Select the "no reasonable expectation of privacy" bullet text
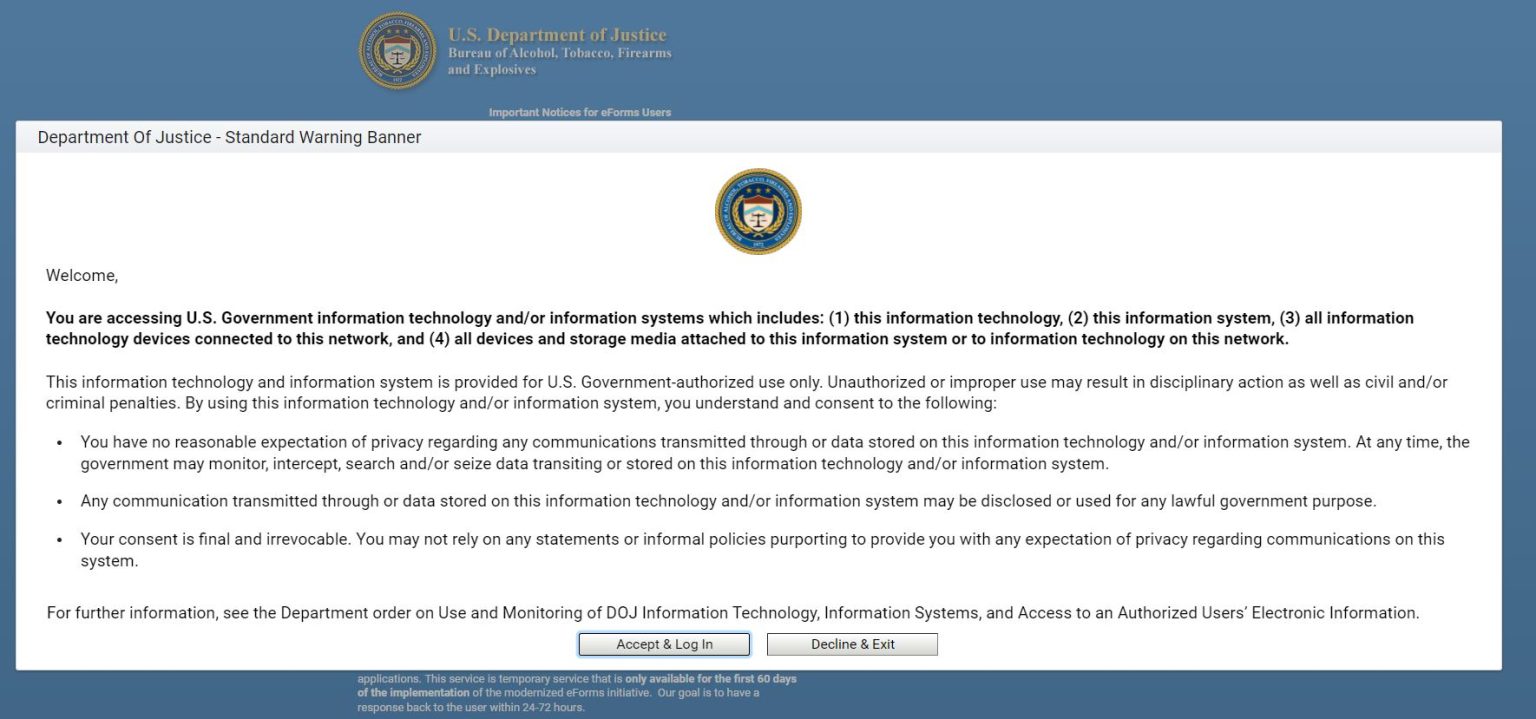Image resolution: width=1536 pixels, height=719 pixels. click(774, 452)
